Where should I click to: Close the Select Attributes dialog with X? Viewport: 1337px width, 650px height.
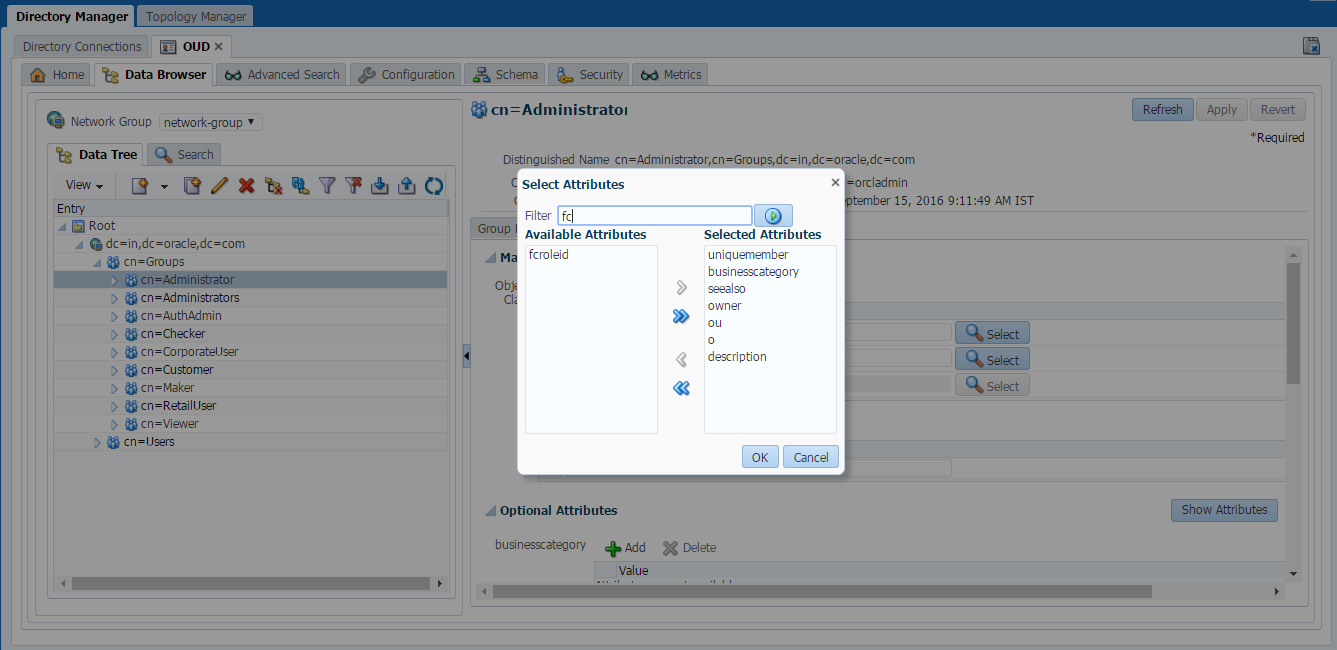pos(835,182)
